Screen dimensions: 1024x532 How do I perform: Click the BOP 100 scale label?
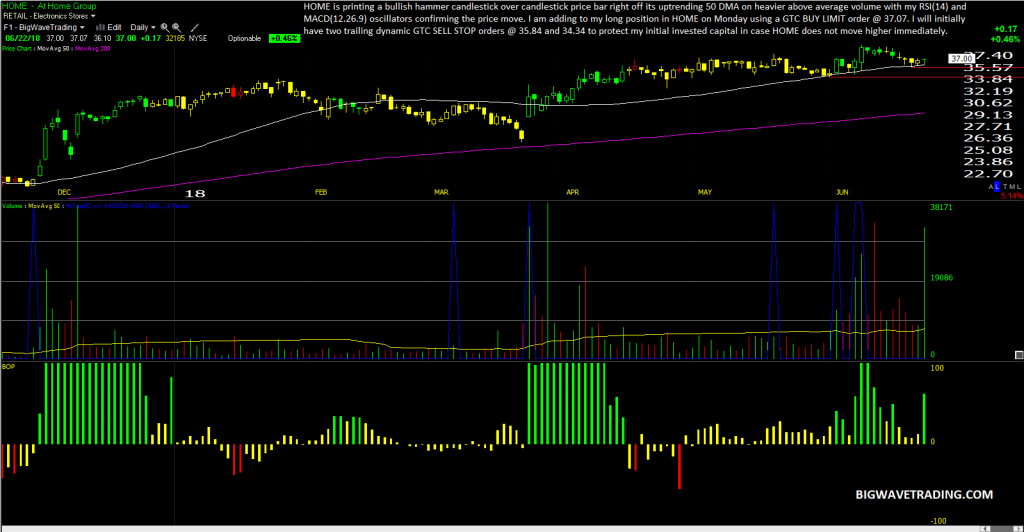(x=936, y=368)
